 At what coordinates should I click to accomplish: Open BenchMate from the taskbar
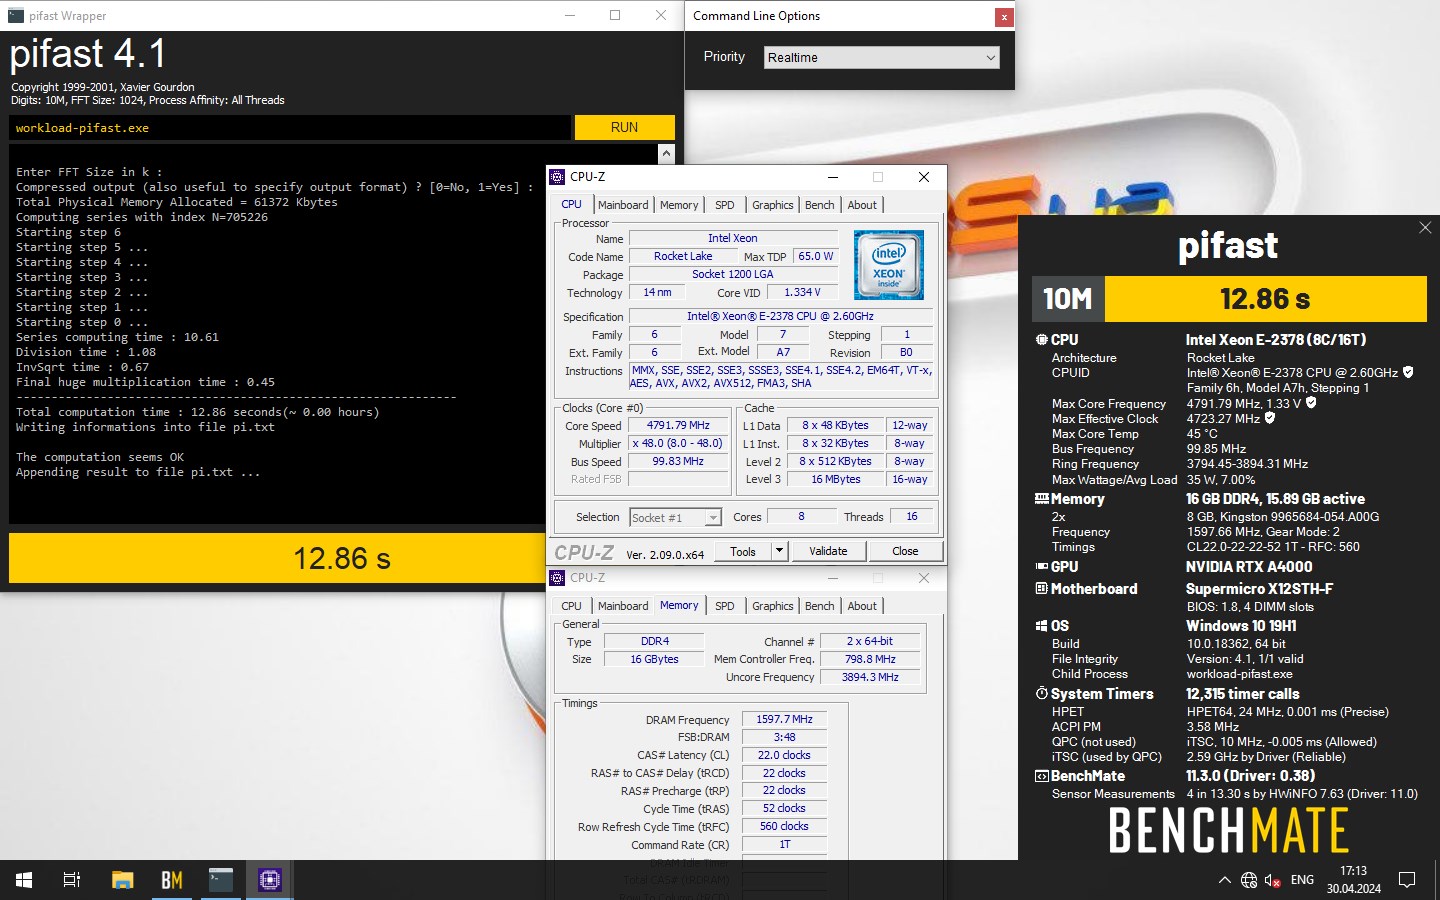(x=172, y=880)
